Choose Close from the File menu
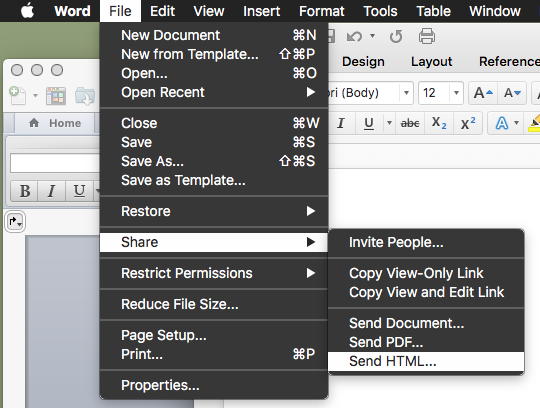540x408 pixels. coord(214,123)
